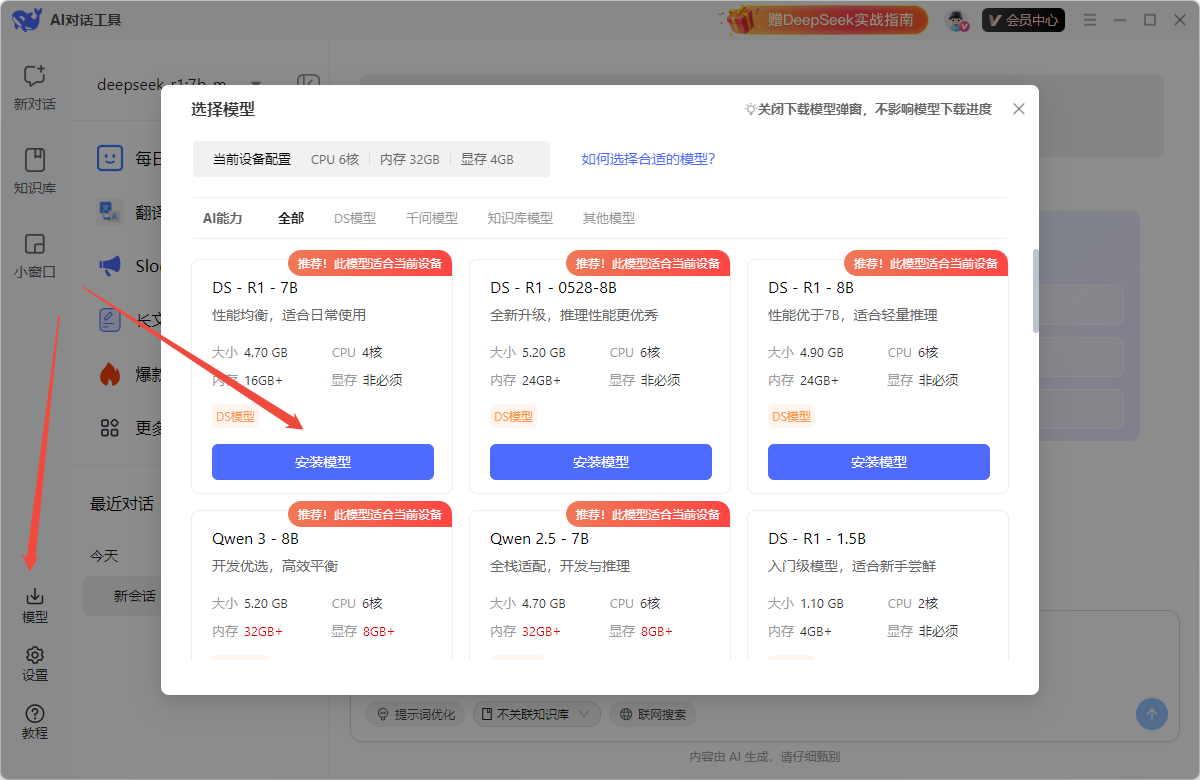The image size is (1200, 780).
Task: Click the model list vertical scrollbar
Action: (x=1035, y=290)
